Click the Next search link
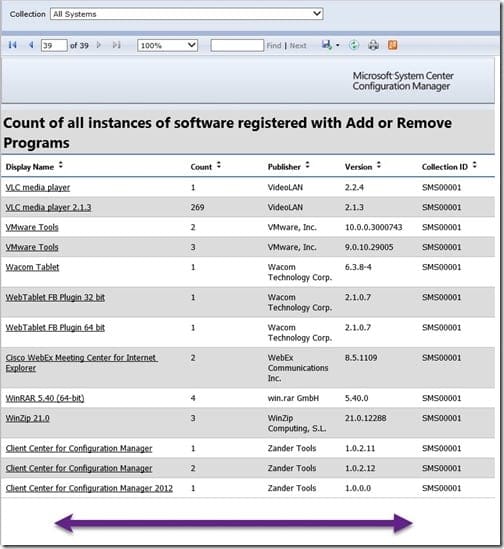The height and width of the screenshot is (549, 504). click(298, 46)
